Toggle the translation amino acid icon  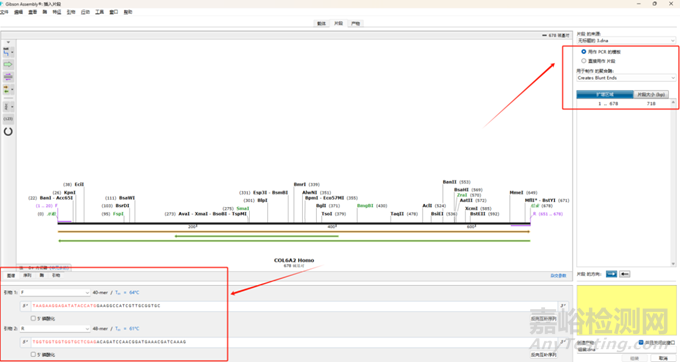[7, 106]
